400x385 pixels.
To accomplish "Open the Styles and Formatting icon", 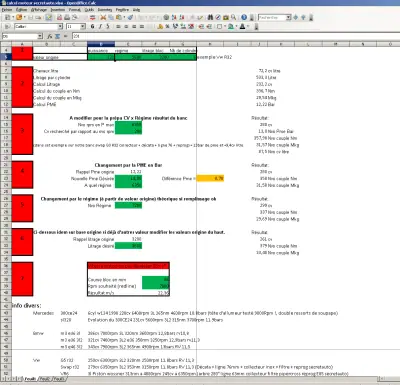I will point(7,26).
